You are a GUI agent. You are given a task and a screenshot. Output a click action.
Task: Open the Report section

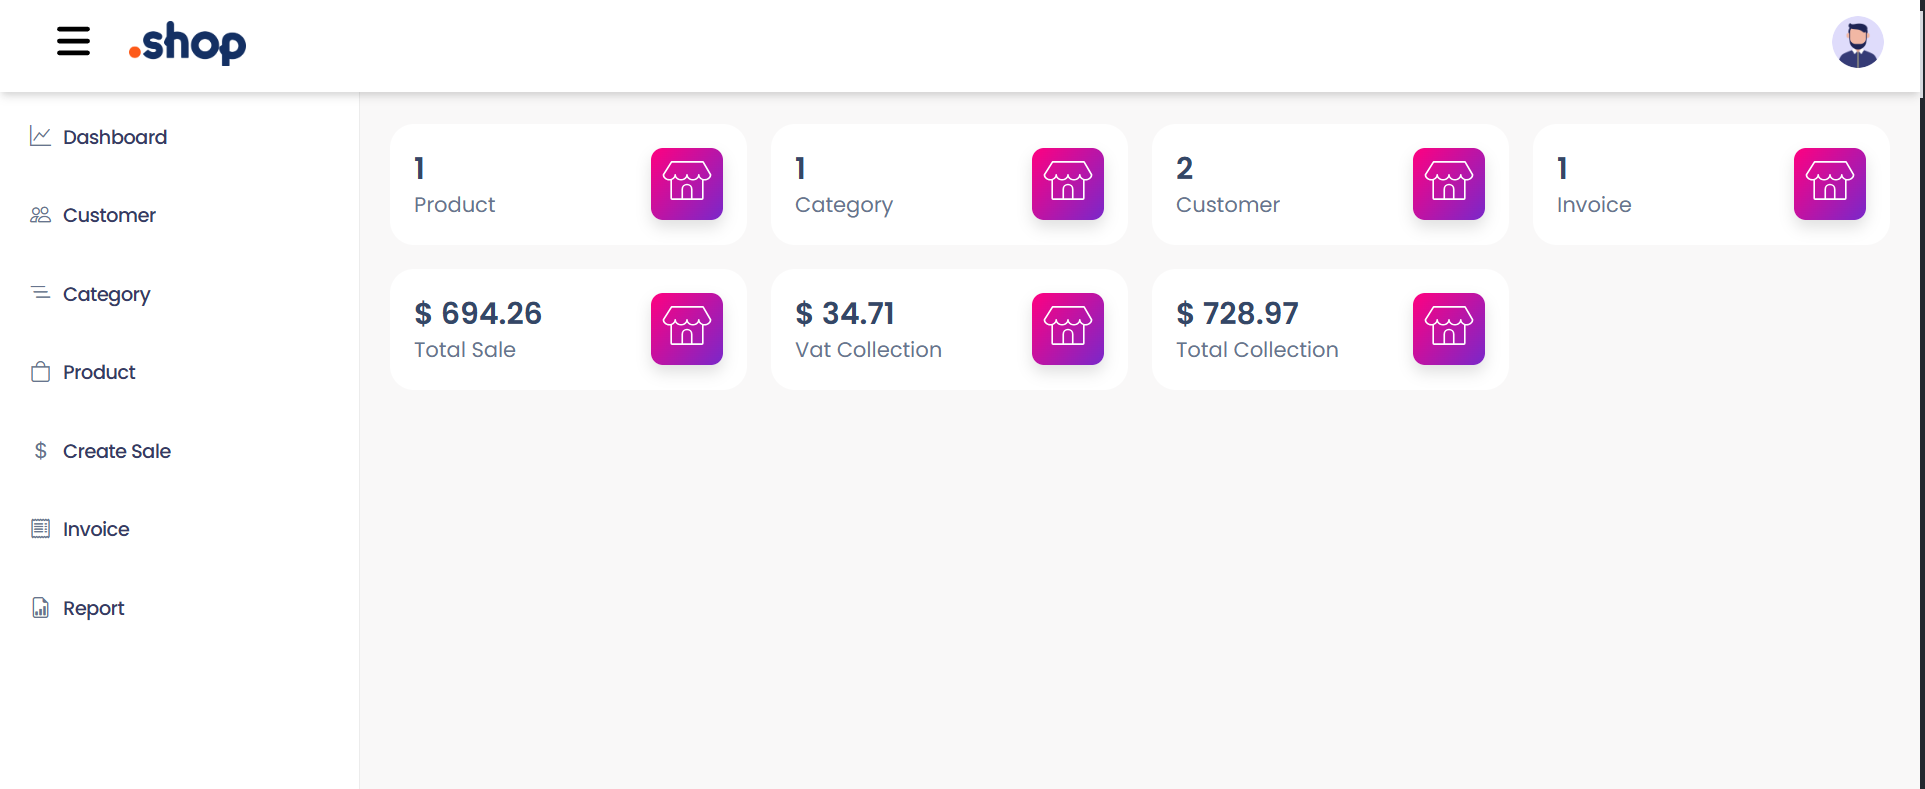coord(94,608)
